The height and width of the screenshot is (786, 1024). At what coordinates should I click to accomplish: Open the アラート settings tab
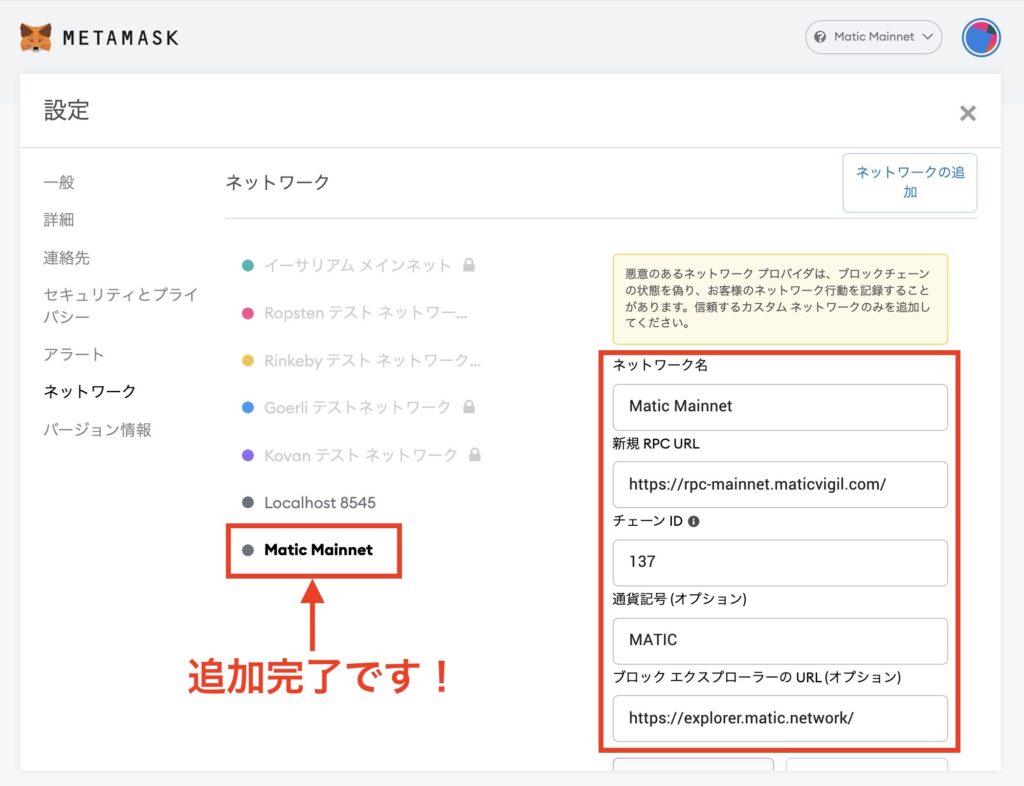[74, 354]
